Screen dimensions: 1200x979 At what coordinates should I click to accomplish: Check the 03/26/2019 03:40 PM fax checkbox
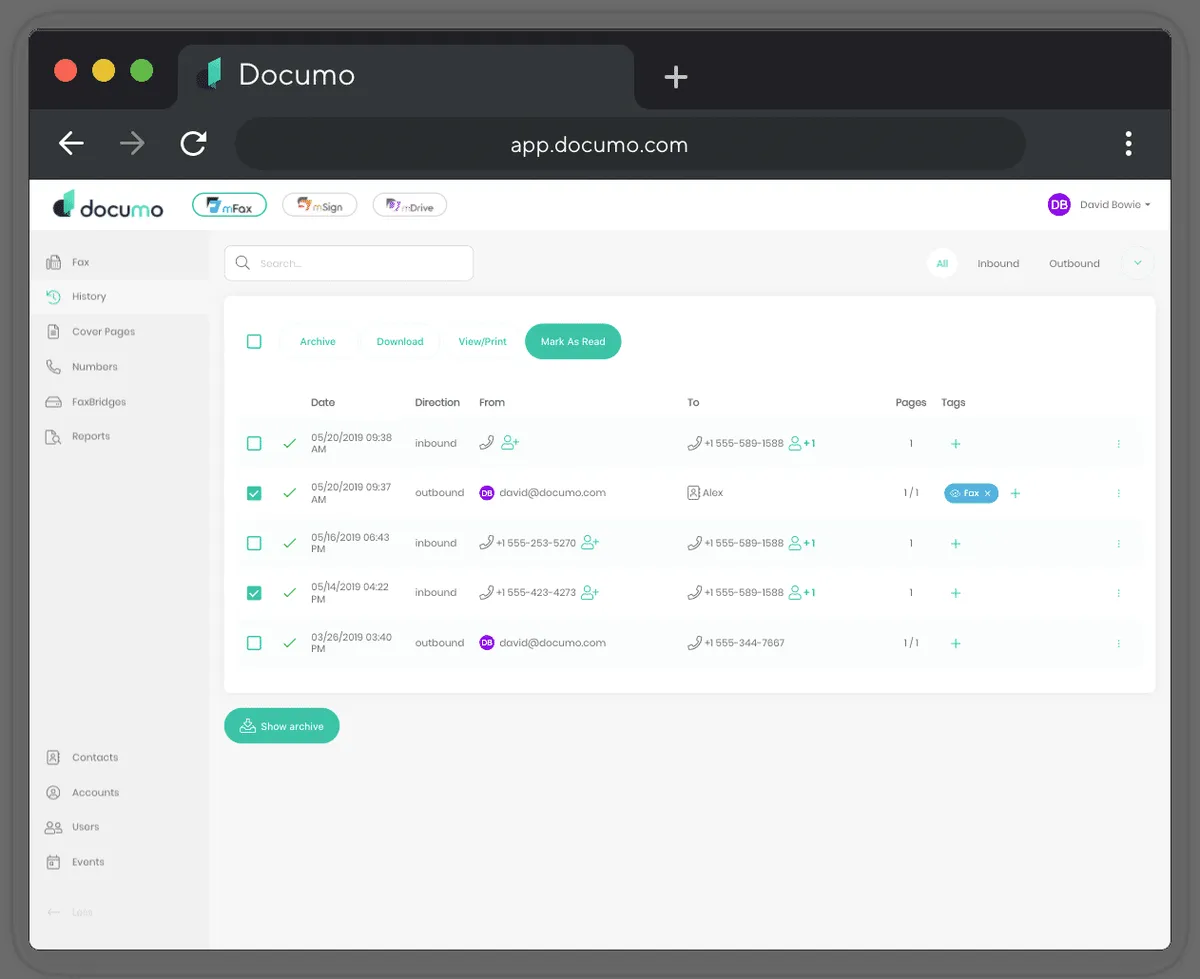[x=254, y=643]
